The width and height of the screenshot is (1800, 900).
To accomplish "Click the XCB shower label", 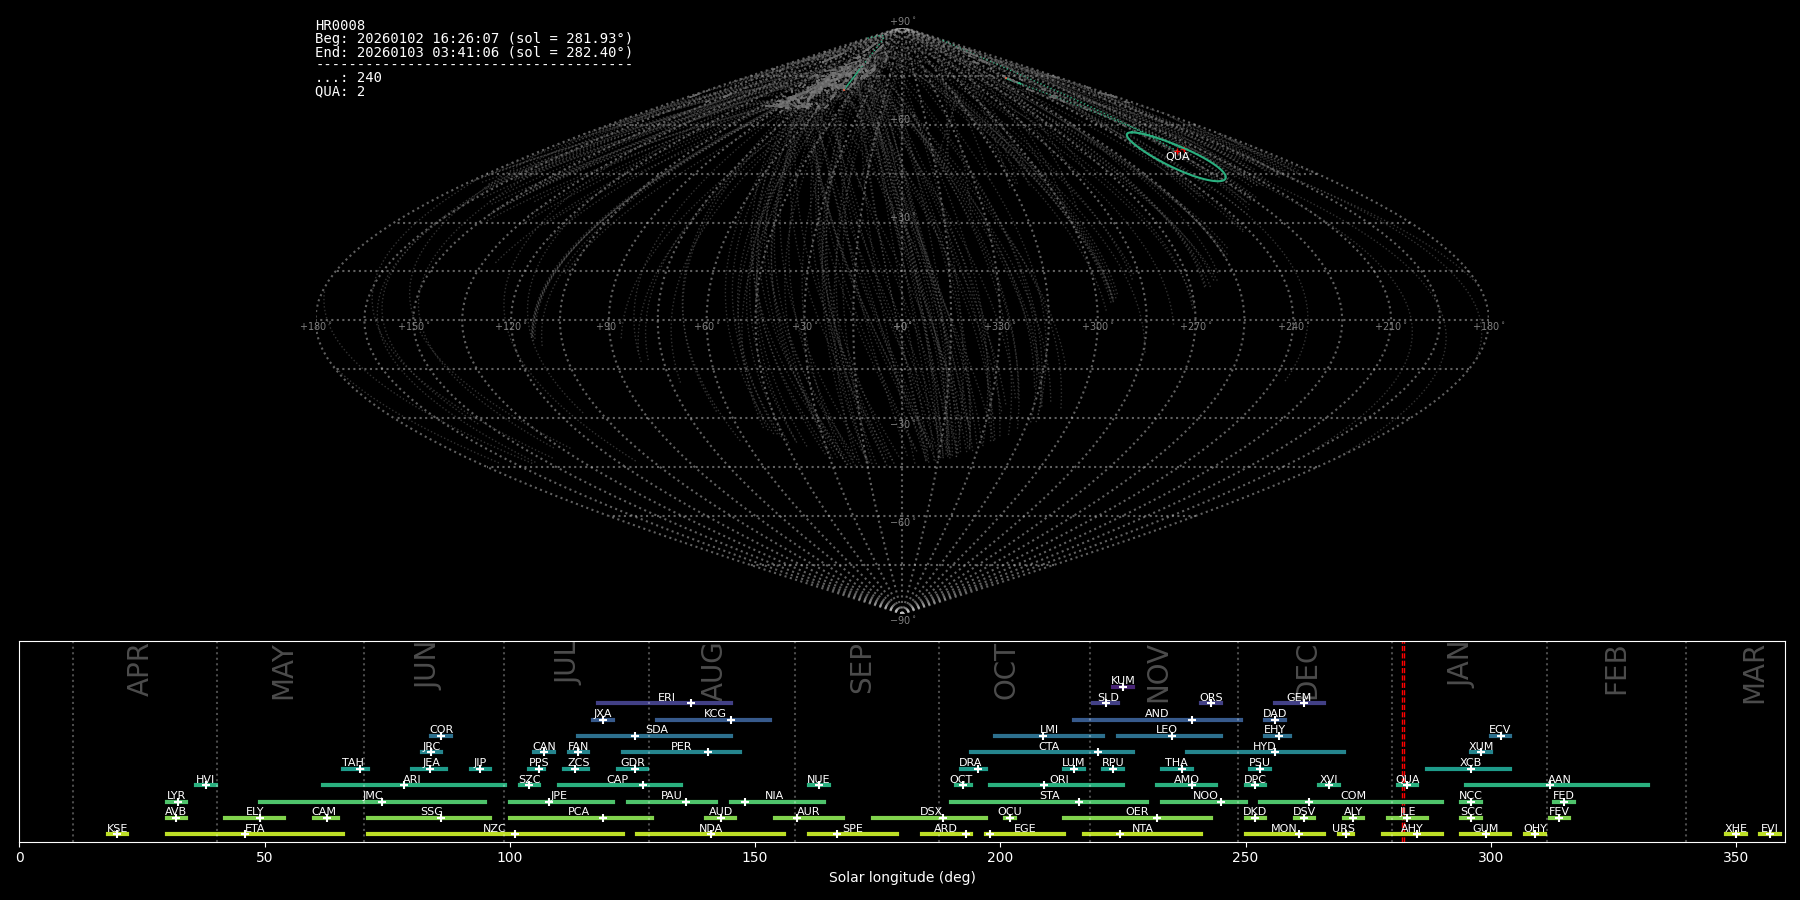I will point(1470,763).
